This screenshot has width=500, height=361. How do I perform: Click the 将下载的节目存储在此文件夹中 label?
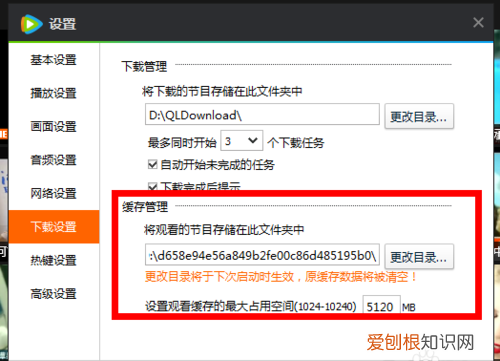222,91
